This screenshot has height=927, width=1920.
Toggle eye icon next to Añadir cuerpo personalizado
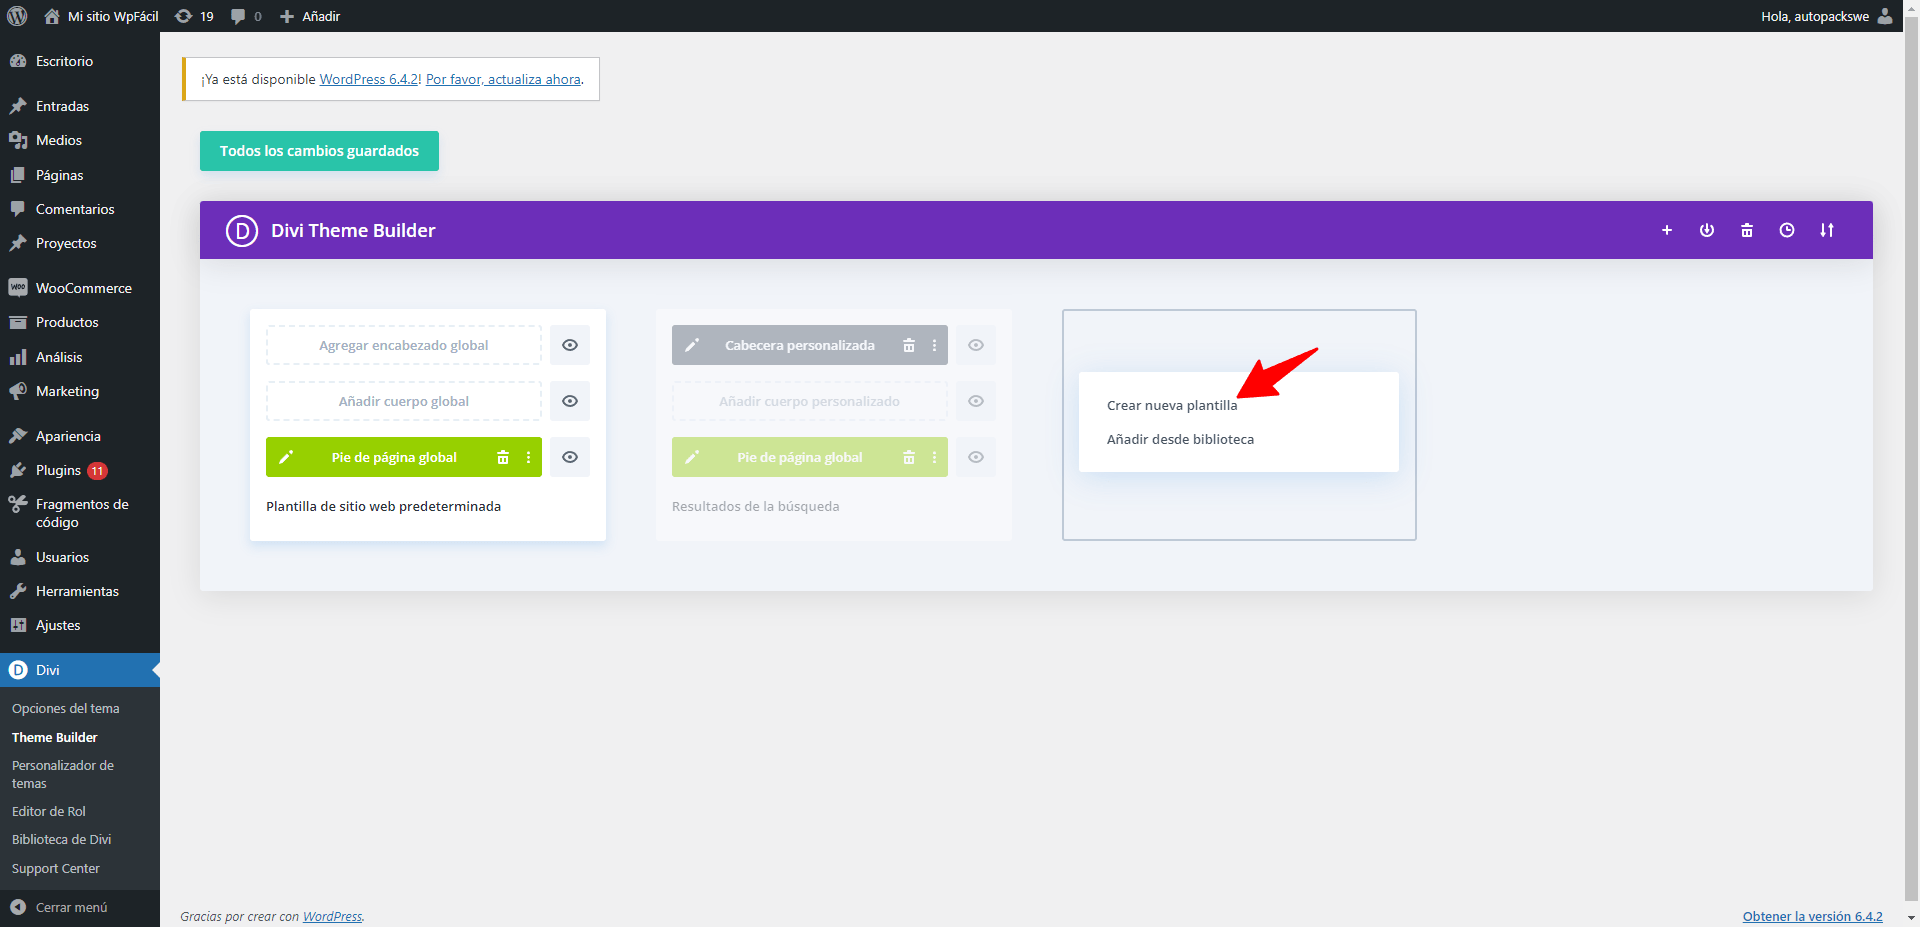point(976,401)
